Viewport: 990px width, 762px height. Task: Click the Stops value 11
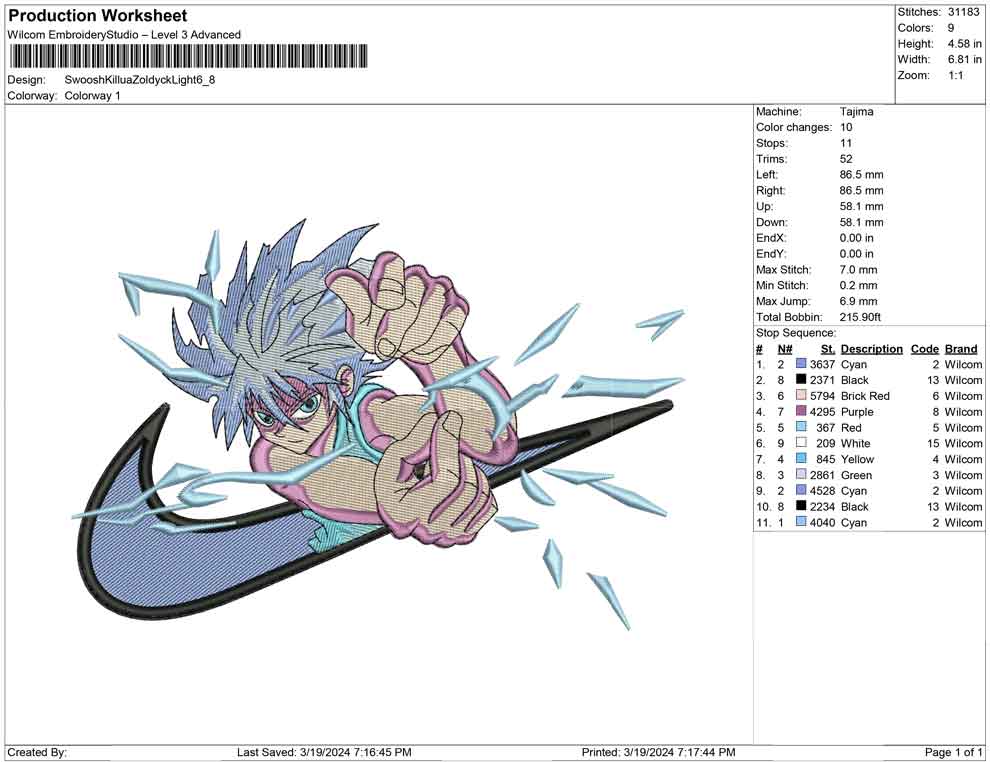845,143
